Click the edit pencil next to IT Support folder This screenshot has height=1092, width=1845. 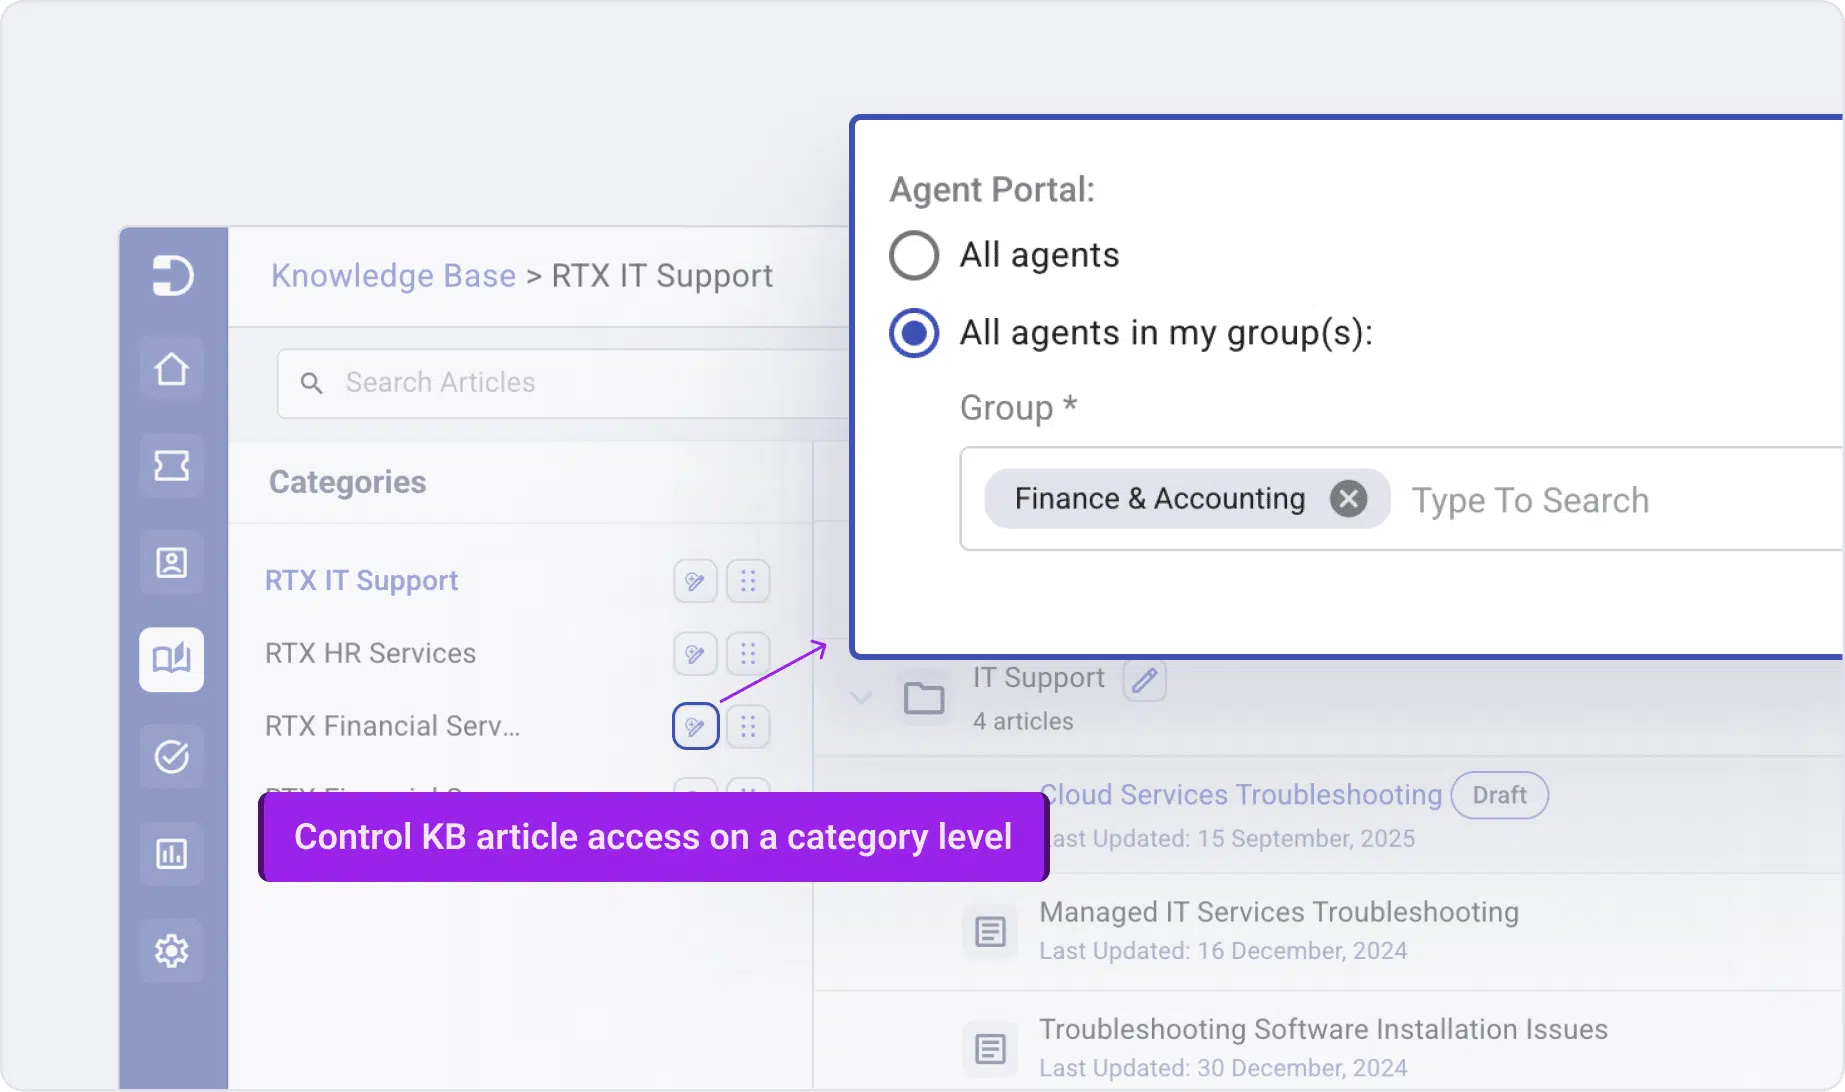[x=1145, y=680]
